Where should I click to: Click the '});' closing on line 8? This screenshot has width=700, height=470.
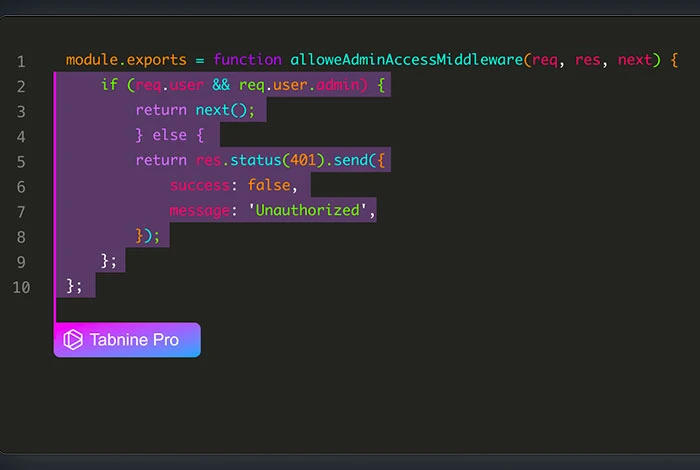point(147,235)
